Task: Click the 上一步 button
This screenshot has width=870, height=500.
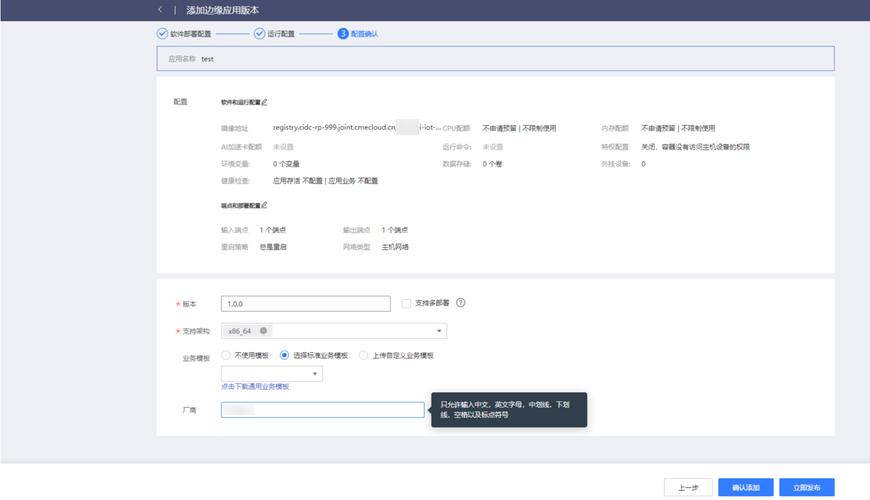Action: coord(688,487)
